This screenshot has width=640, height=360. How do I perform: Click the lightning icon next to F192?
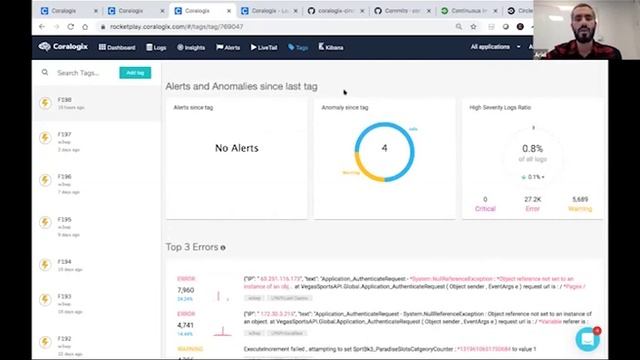tap(45, 342)
